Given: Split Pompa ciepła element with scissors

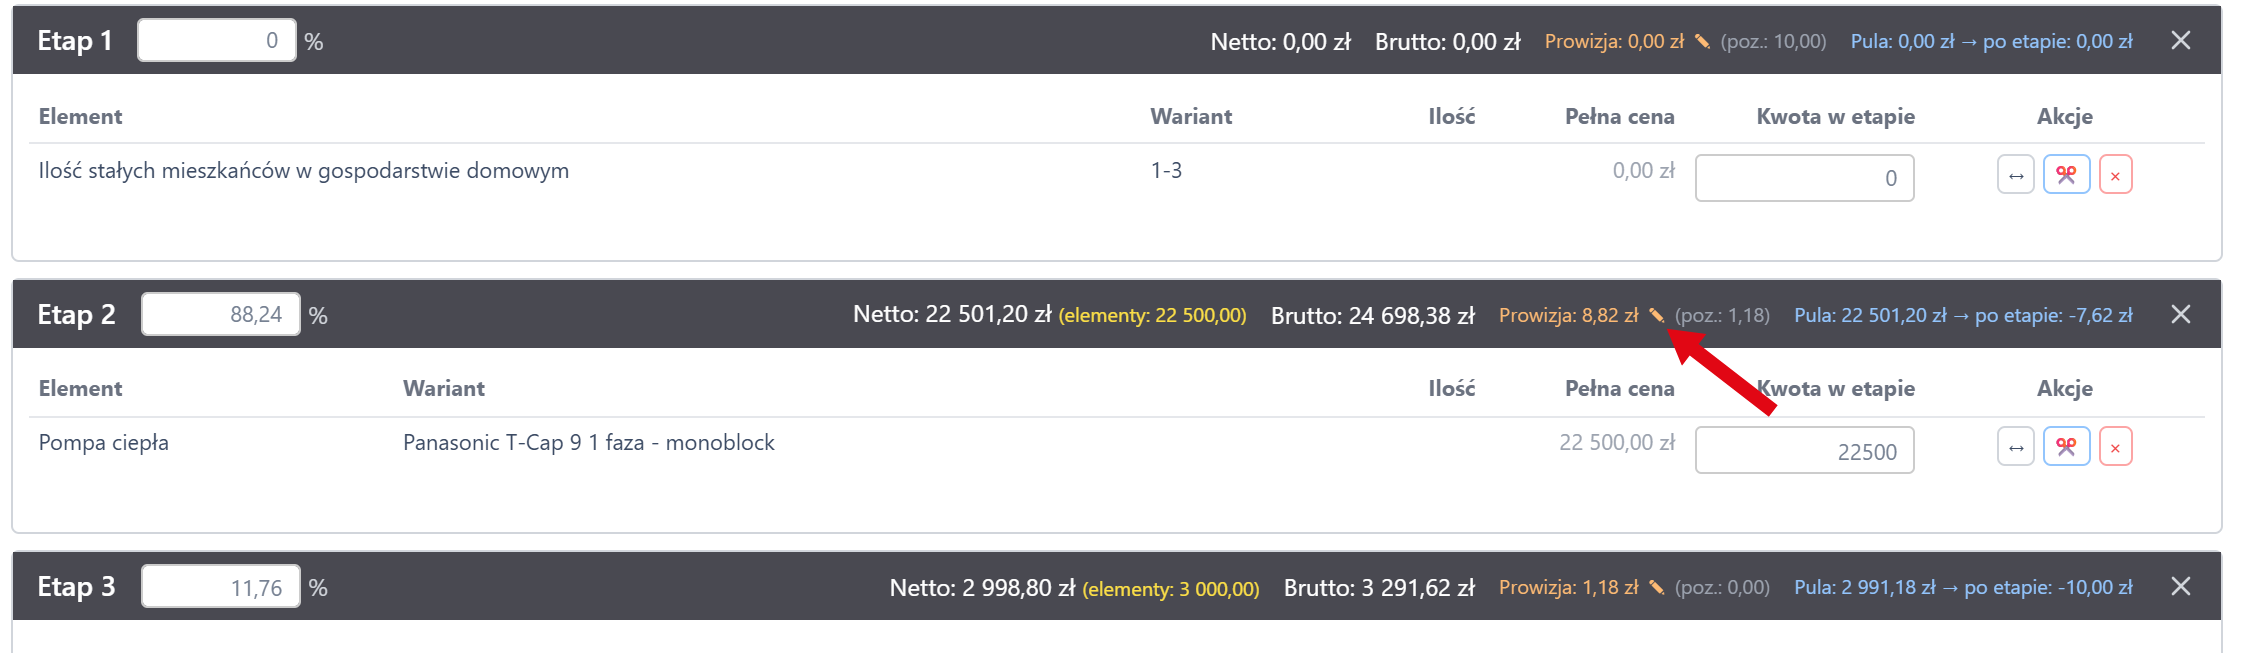Looking at the screenshot, I should tap(2066, 448).
